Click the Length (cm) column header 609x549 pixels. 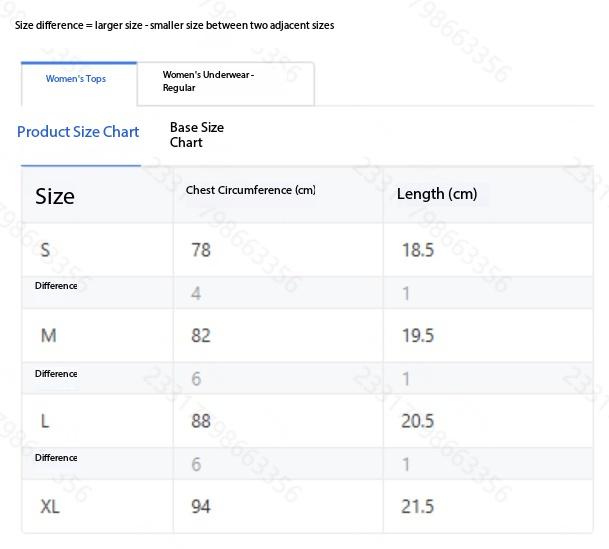coord(437,194)
